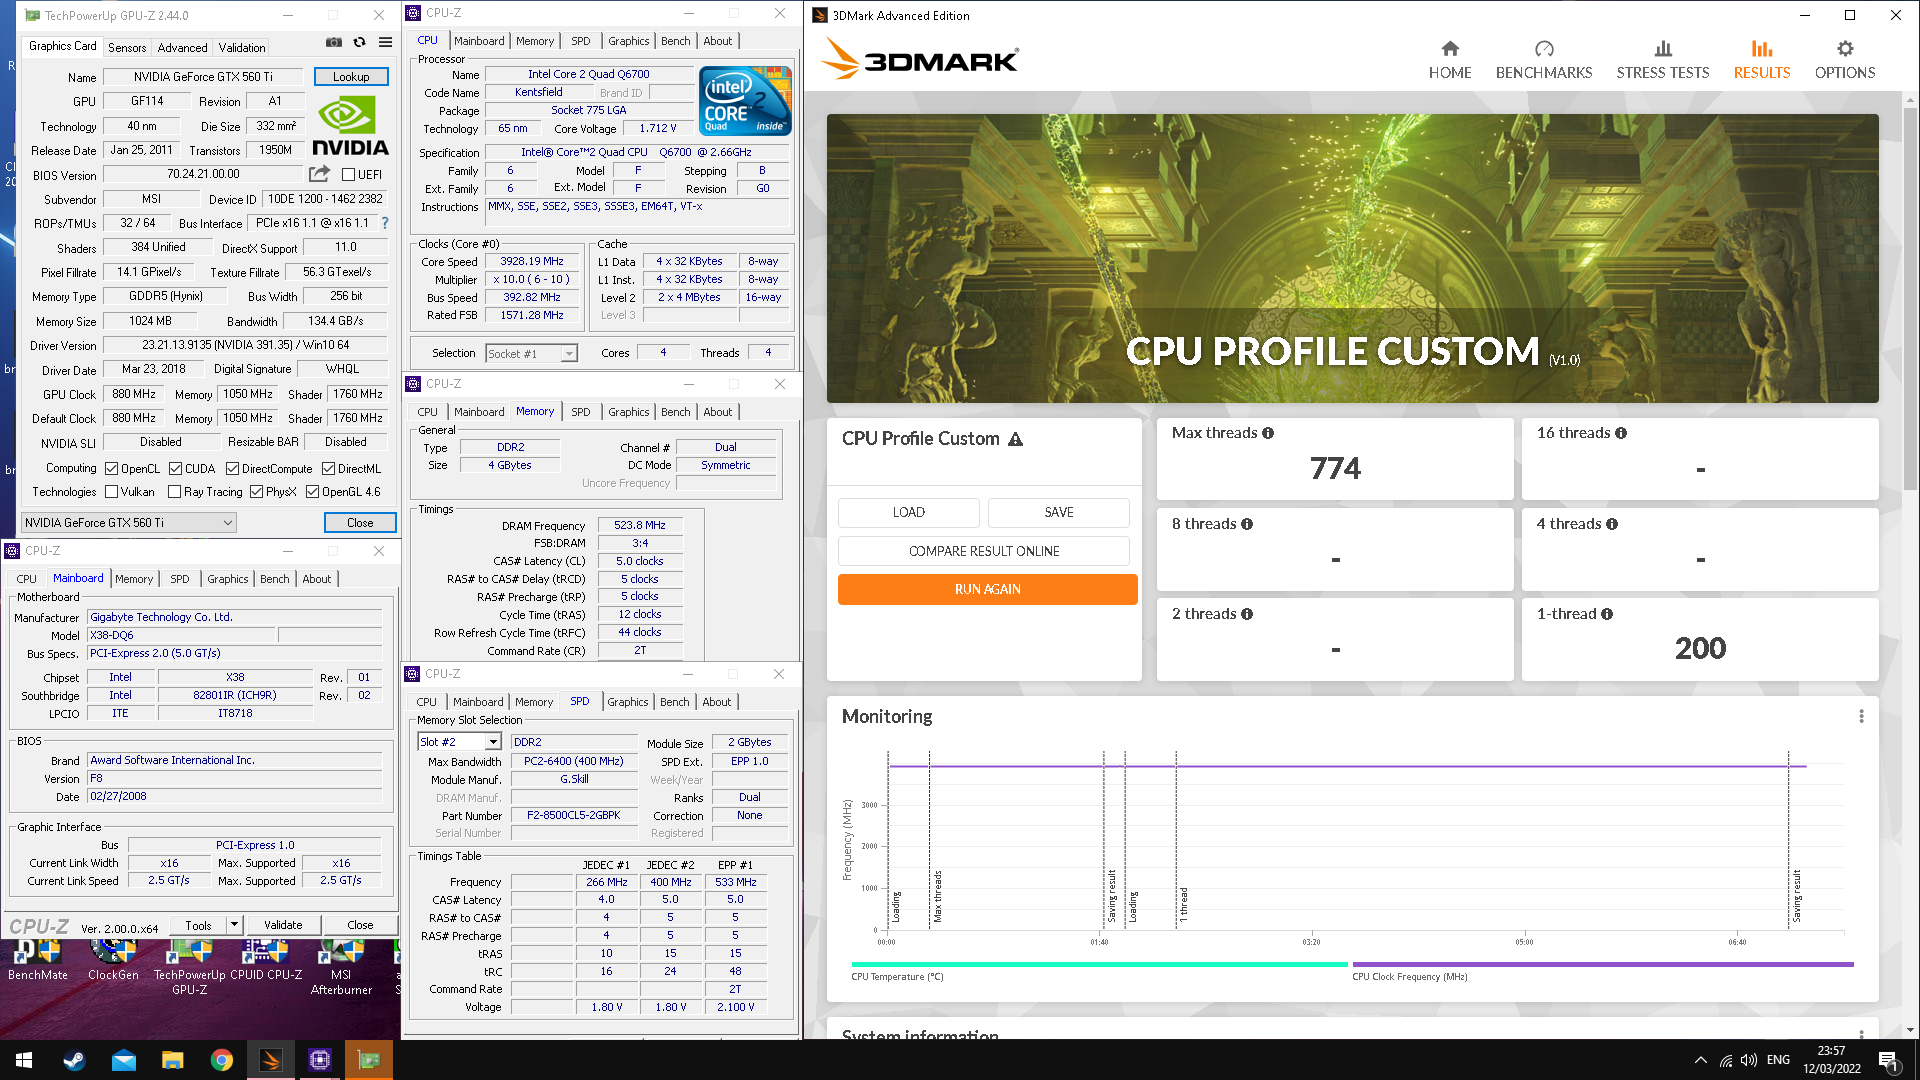Launch Steam from taskbar
Screen dimensions: 1920x1080
click(x=74, y=1060)
